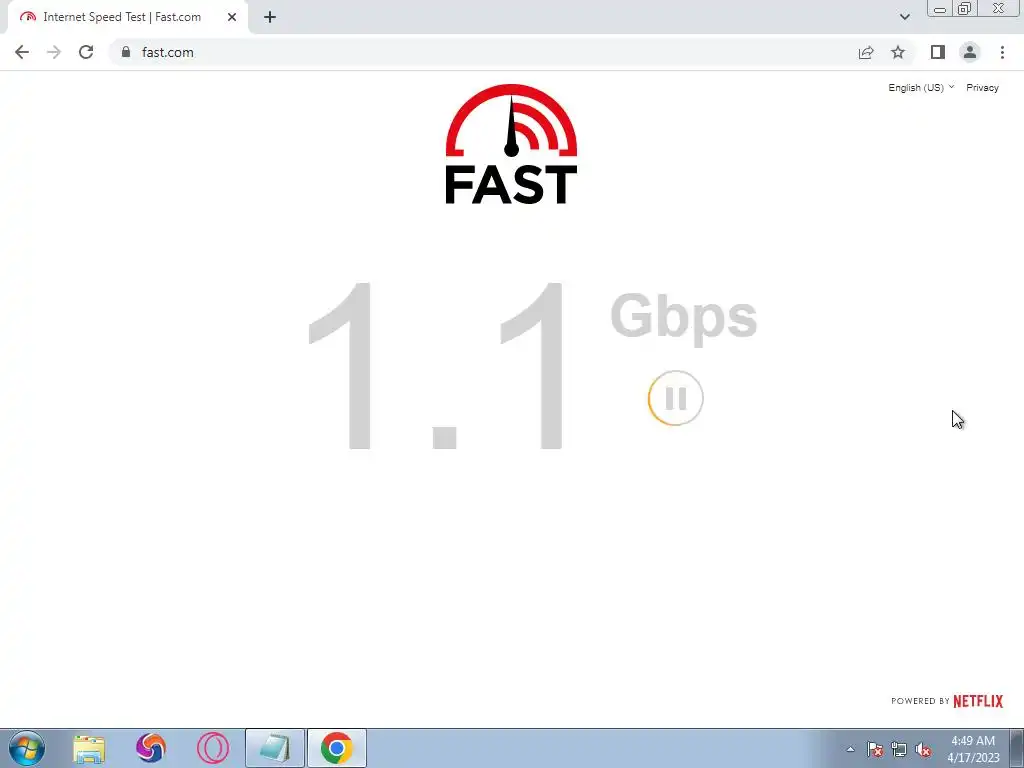Toggle the Chrome side panel
The width and height of the screenshot is (1024, 768).
pyautogui.click(x=938, y=52)
